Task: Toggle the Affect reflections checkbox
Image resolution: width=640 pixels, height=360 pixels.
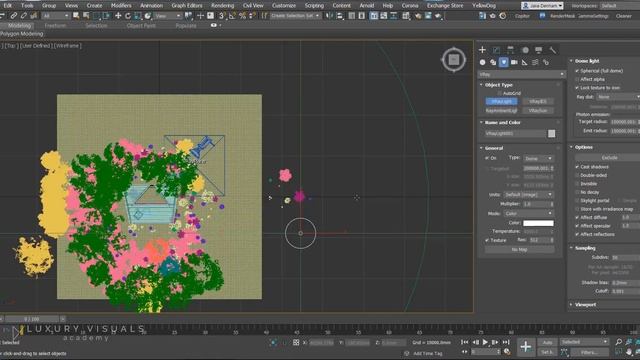Action: click(577, 234)
